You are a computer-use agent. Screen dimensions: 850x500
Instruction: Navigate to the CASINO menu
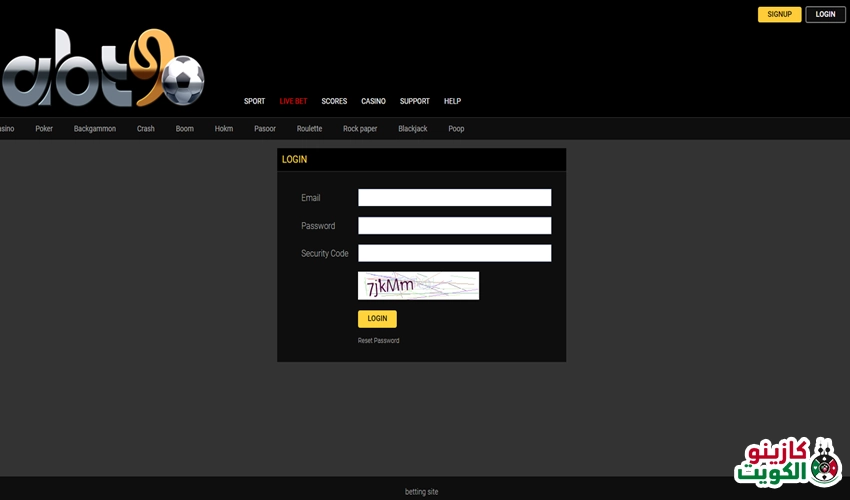(373, 101)
